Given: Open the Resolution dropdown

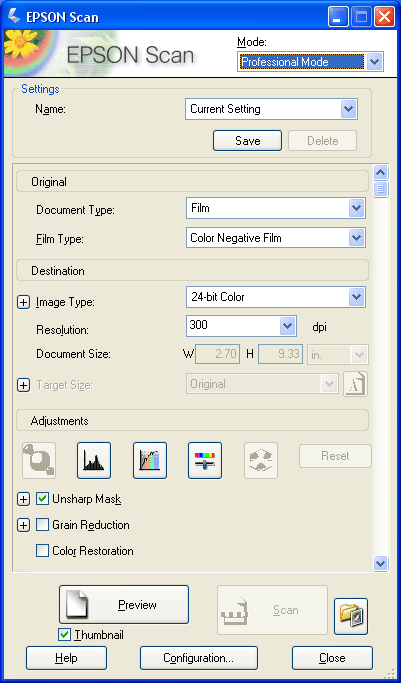Looking at the screenshot, I should pos(241,326).
